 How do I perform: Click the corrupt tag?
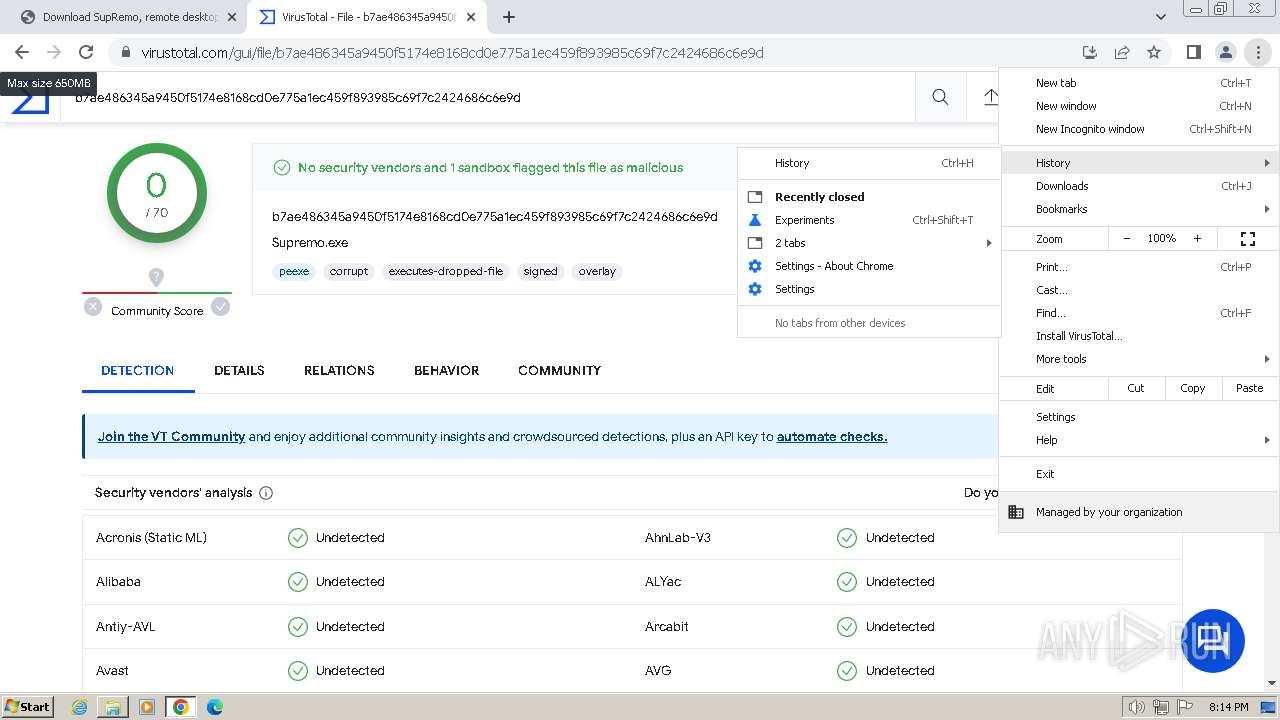tap(349, 271)
